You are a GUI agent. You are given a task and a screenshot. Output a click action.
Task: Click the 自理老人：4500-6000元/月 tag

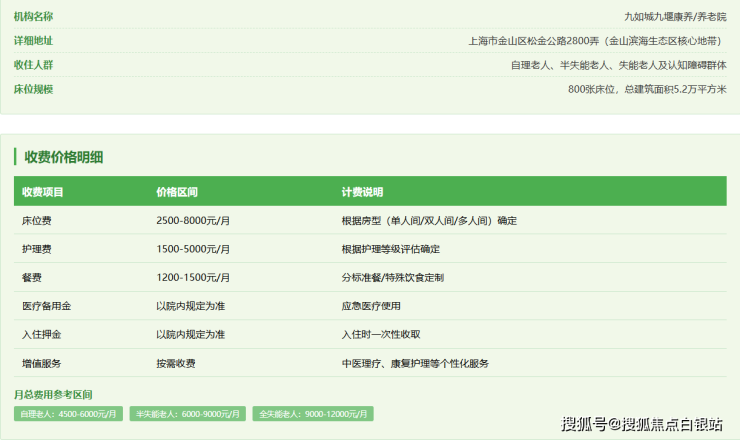68,414
